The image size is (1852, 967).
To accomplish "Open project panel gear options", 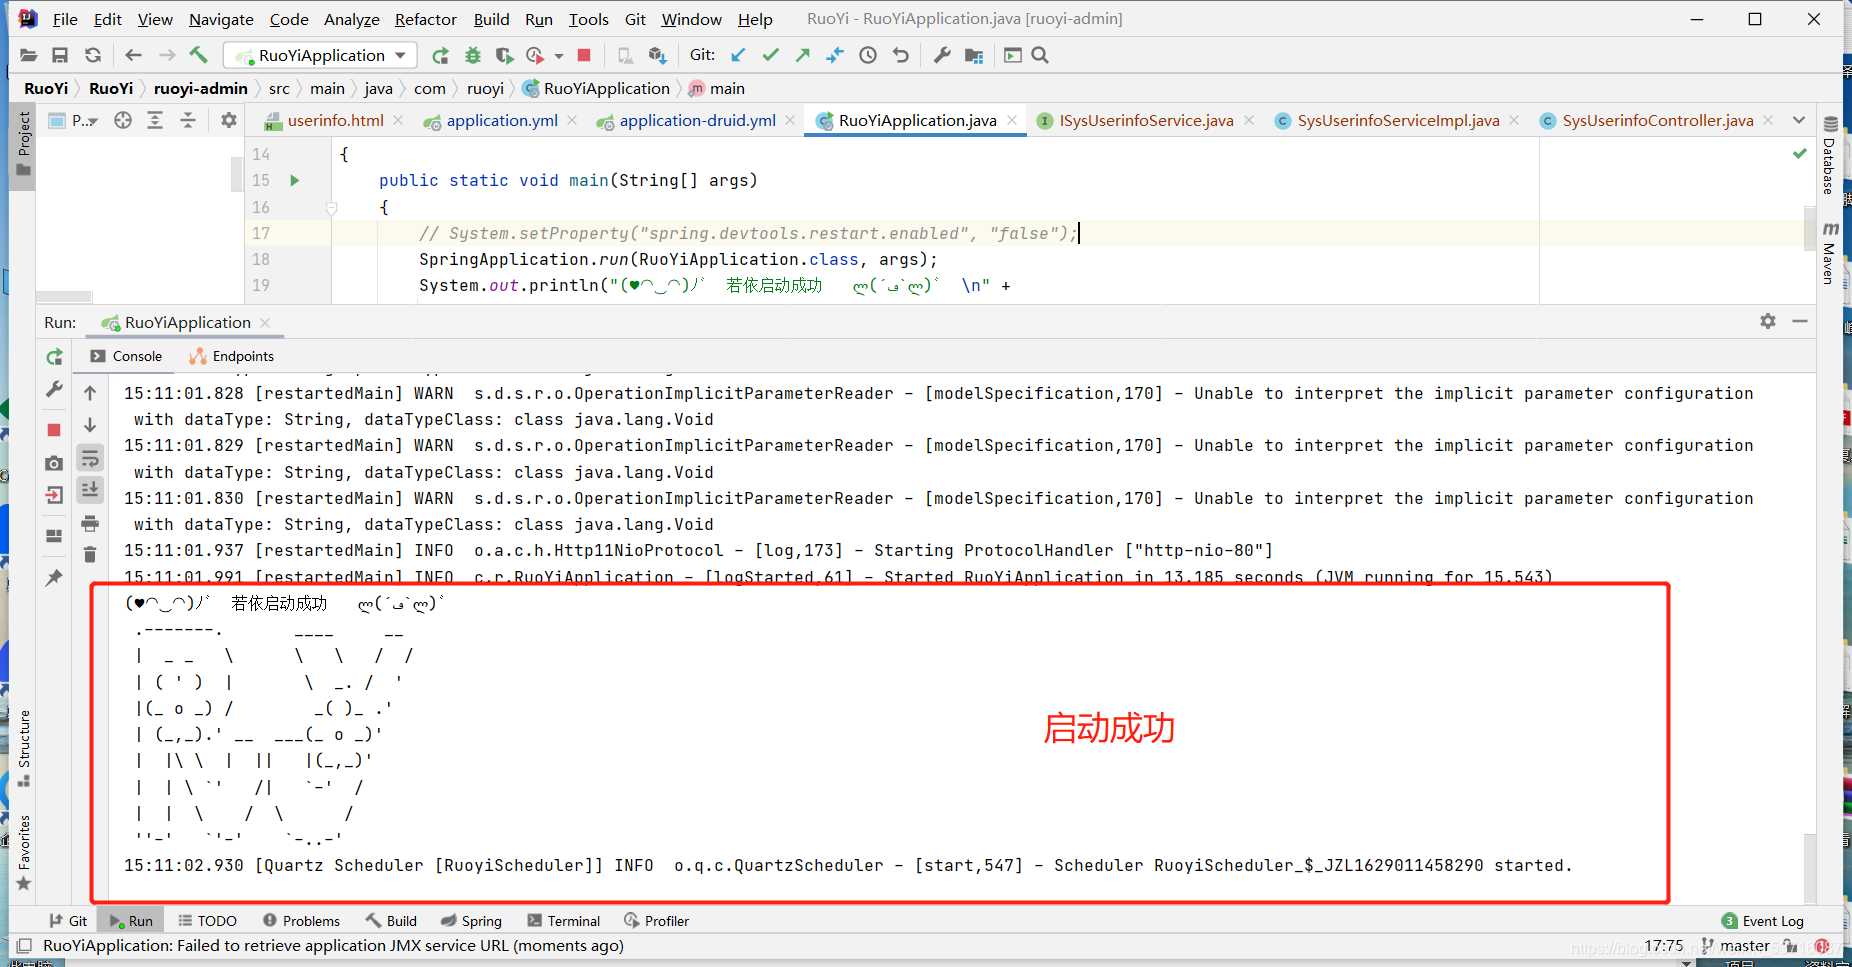I will click(229, 120).
